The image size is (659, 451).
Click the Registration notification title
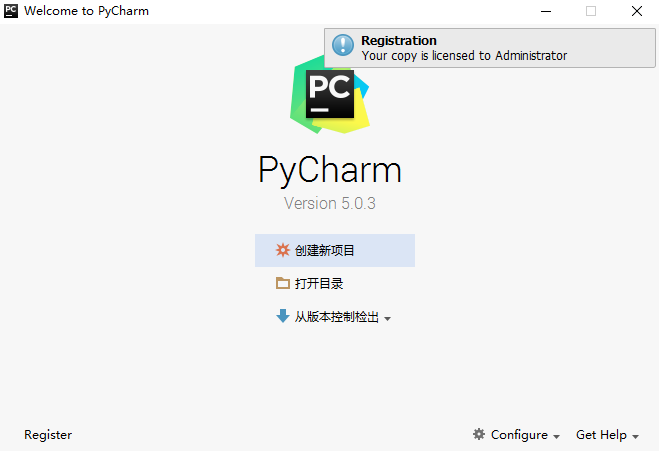[x=399, y=40]
